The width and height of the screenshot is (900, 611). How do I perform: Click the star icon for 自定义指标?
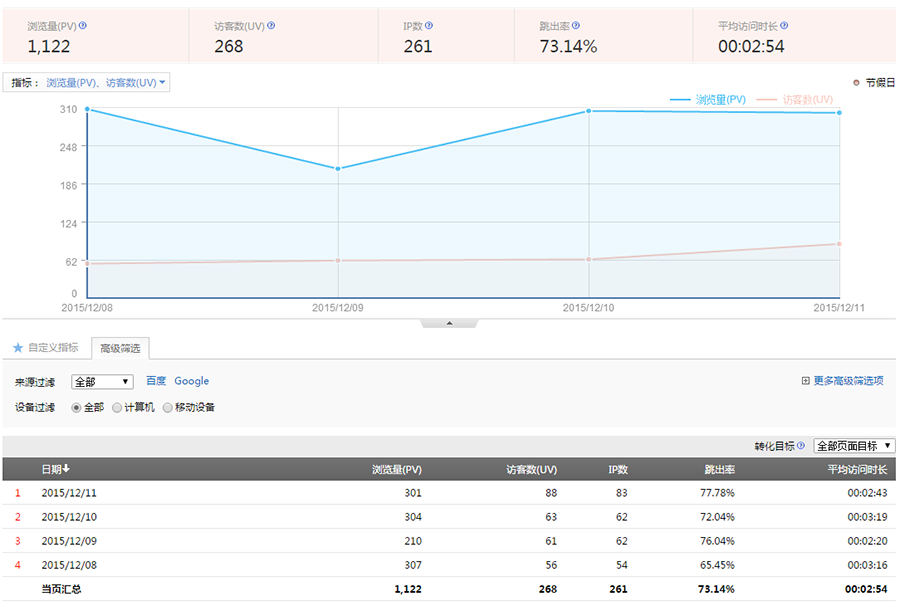coord(18,347)
